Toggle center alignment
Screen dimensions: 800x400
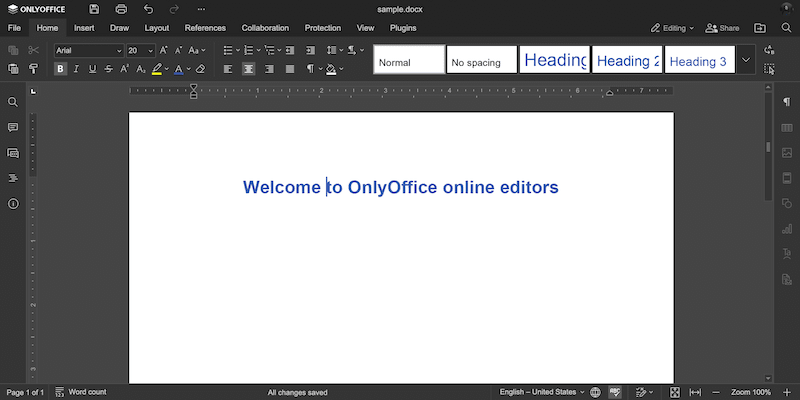click(248, 69)
